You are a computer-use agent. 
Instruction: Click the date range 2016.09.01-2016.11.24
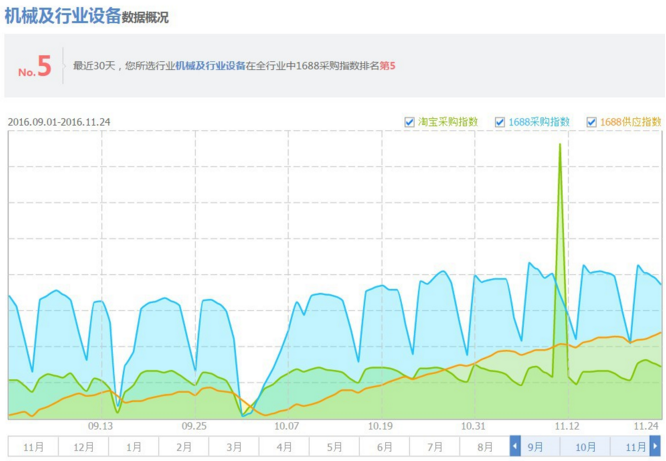(x=59, y=122)
